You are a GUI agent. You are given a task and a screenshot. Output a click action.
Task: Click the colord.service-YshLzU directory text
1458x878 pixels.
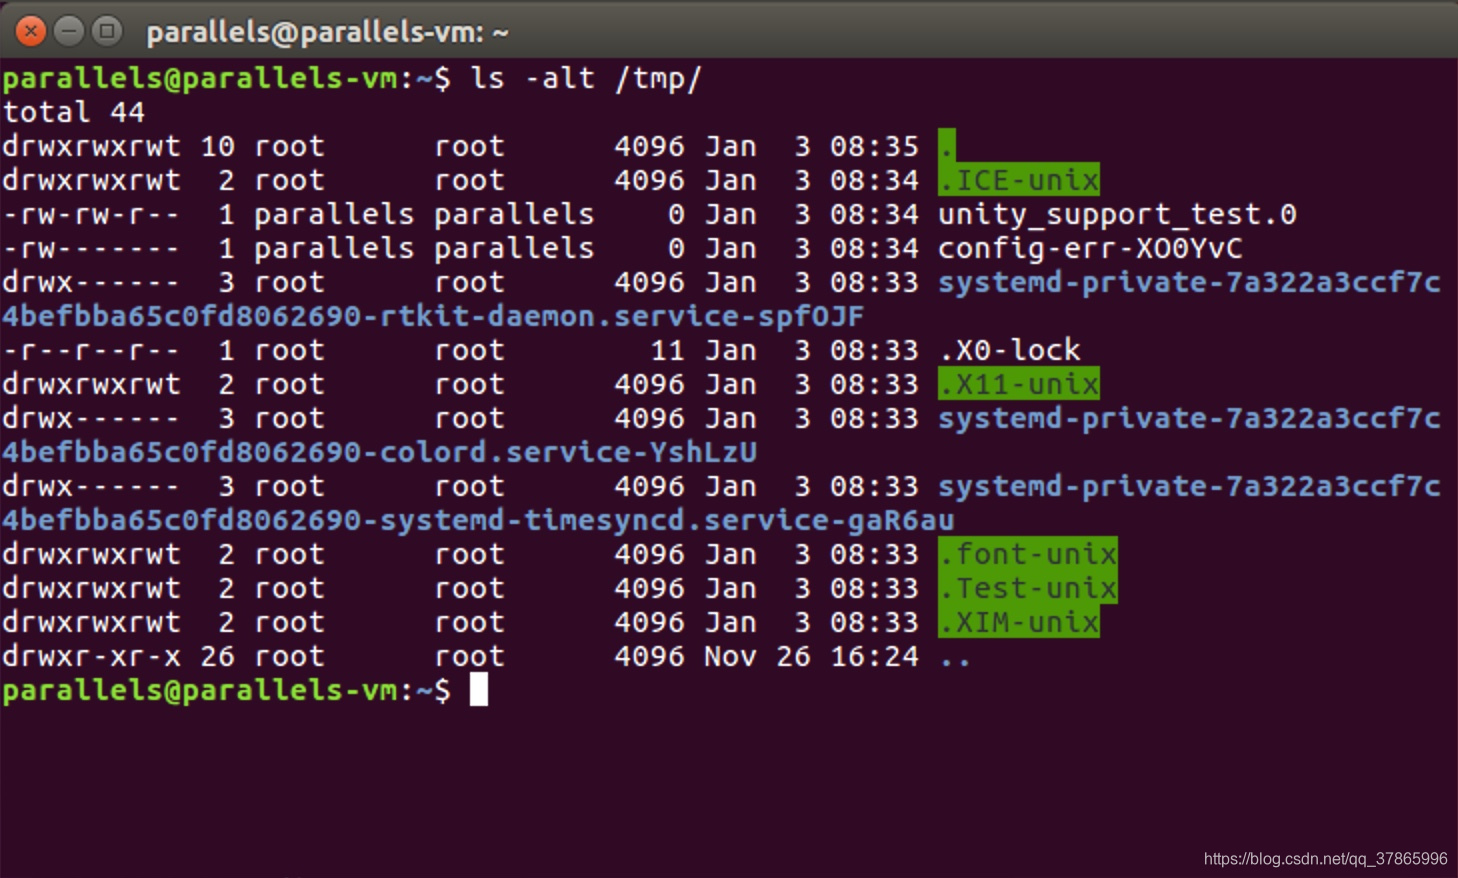pyautogui.click(x=568, y=452)
